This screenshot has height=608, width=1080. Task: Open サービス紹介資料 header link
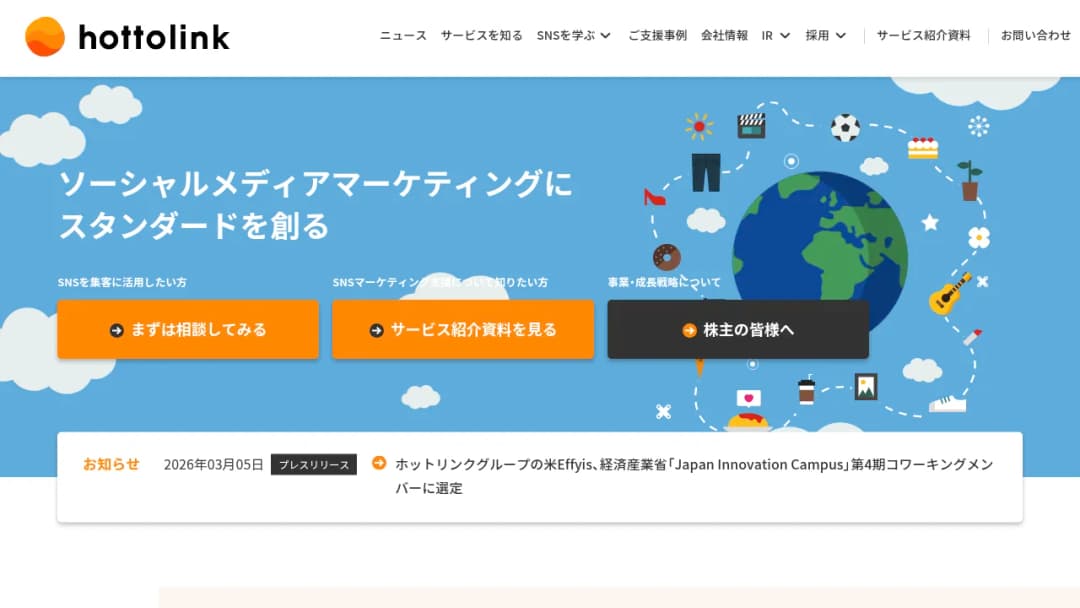(x=923, y=35)
